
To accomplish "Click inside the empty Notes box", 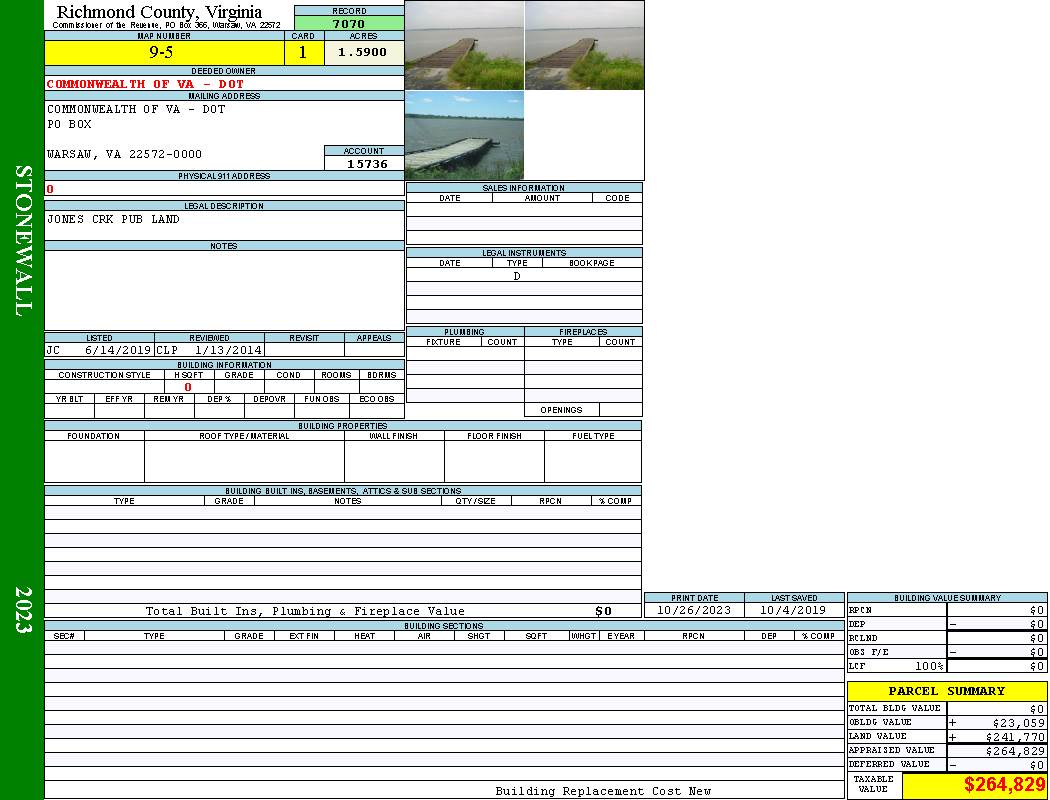I will 223,289.
